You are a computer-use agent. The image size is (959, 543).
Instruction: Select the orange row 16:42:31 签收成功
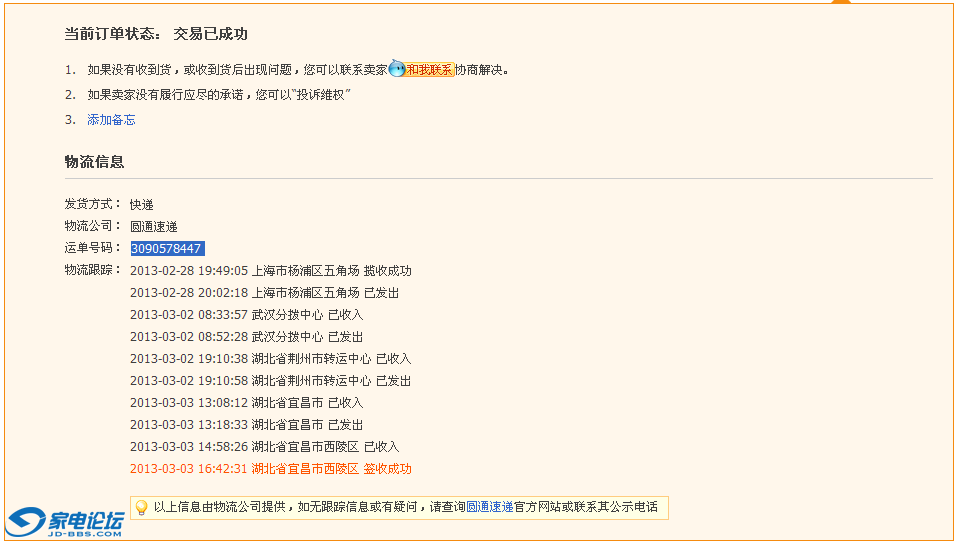tap(270, 469)
